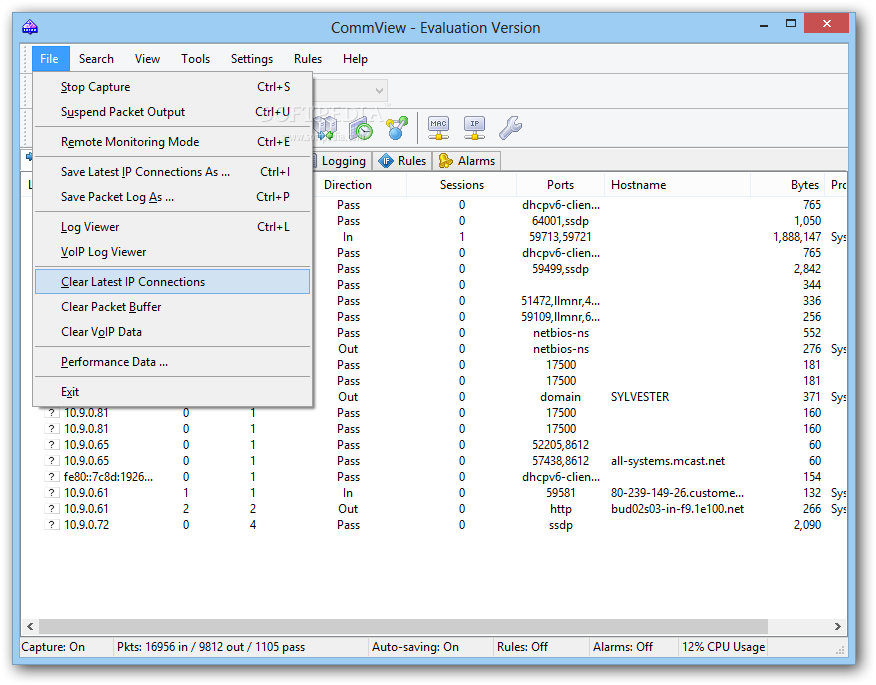Click hostname bud02s03-in-f9.1e100.net
Image resolution: width=876 pixels, height=685 pixels.
tap(677, 509)
